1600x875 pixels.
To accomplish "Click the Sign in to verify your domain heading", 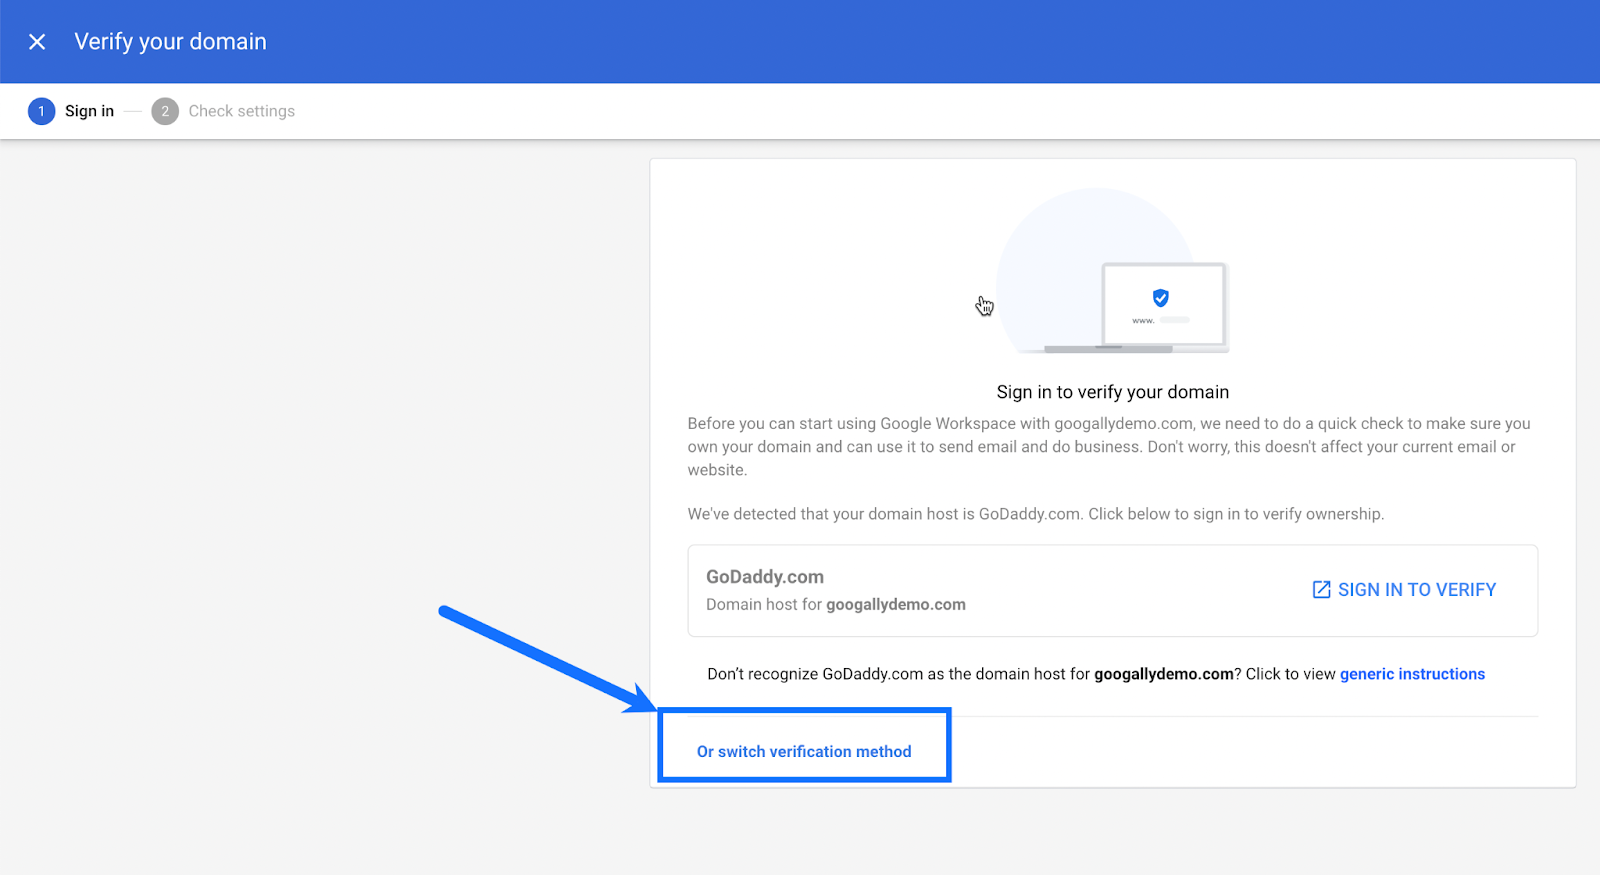I will tap(1113, 392).
